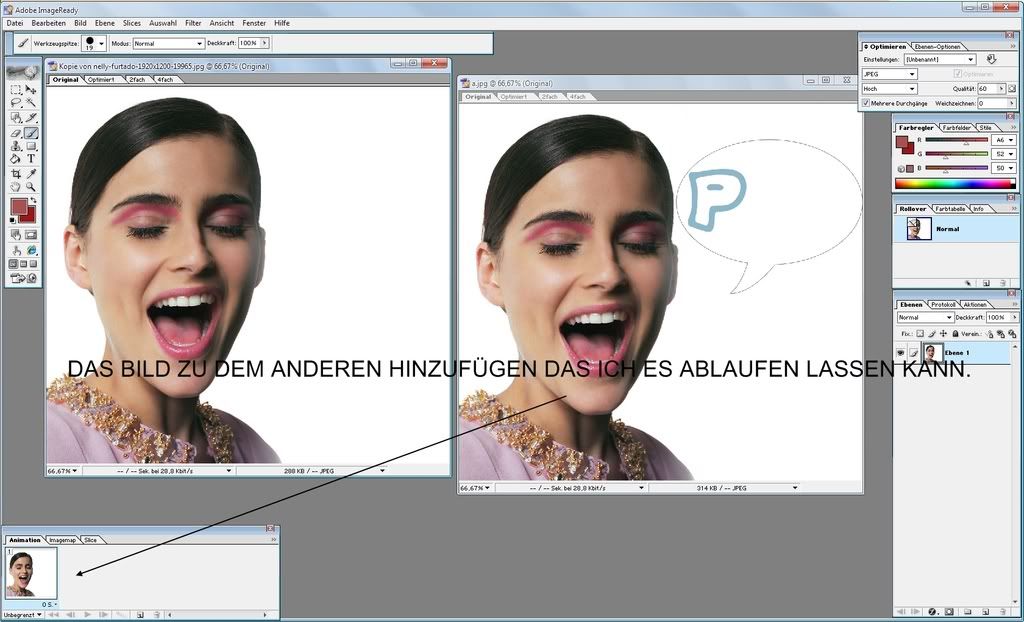Open the JPEG file format dropdown

pyautogui.click(x=889, y=74)
